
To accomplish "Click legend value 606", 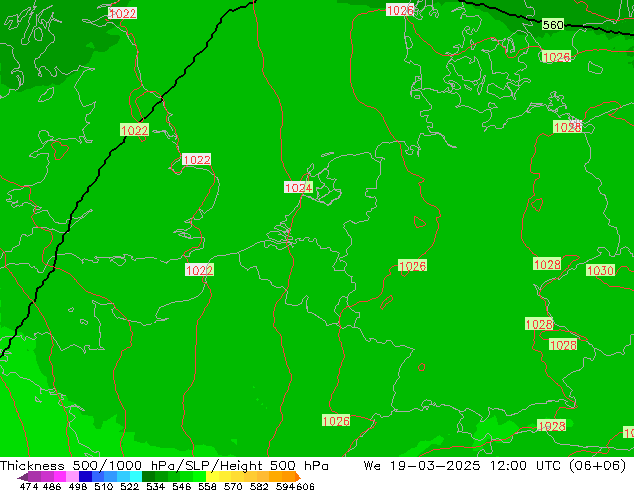I will (305, 486).
